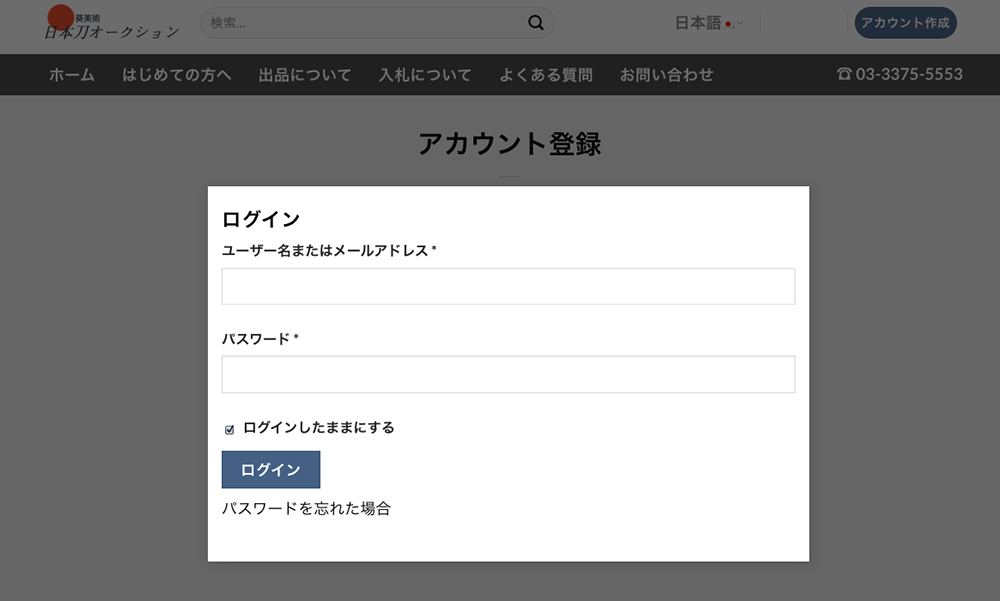Click the 日本刀オークション site logo
Image resolution: width=1000 pixels, height=601 pixels.
click(112, 24)
